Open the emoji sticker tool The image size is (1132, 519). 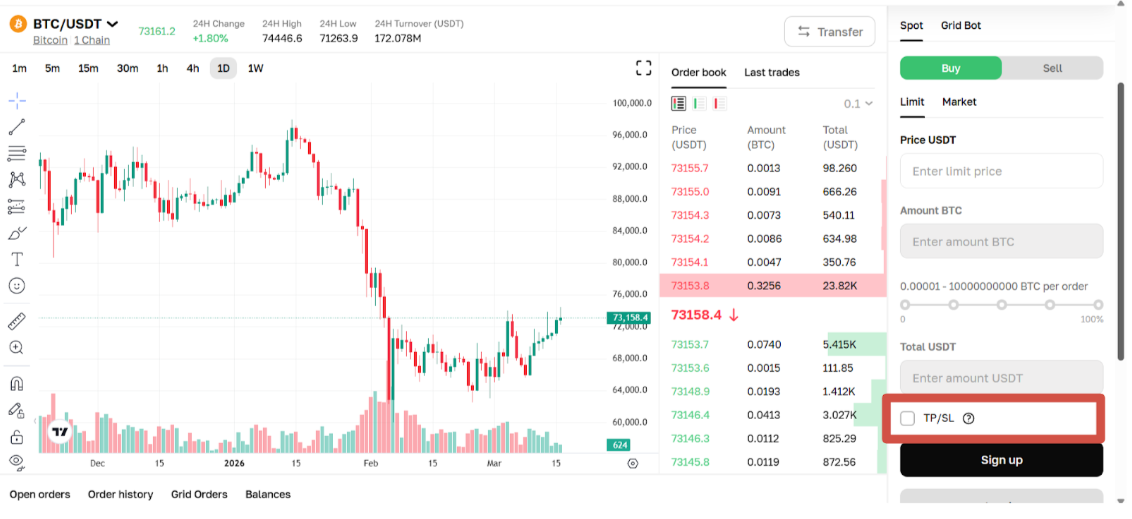tap(17, 286)
